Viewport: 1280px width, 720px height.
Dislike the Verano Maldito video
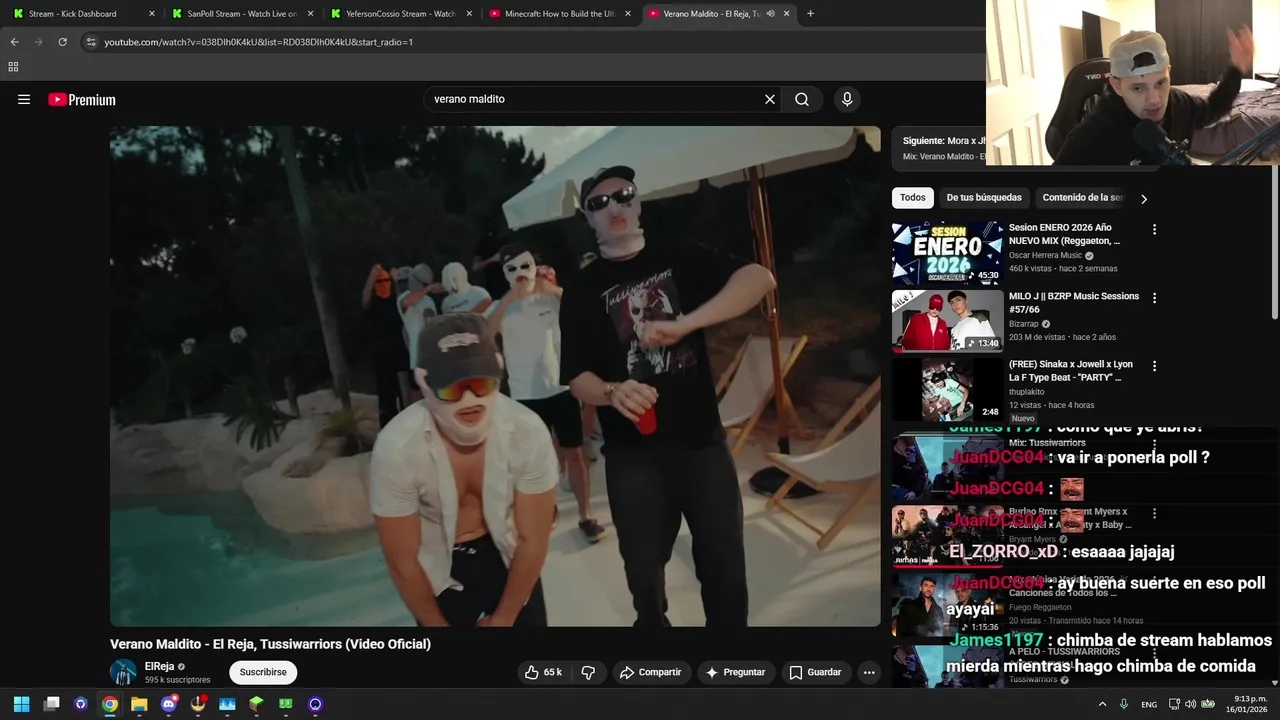(588, 672)
